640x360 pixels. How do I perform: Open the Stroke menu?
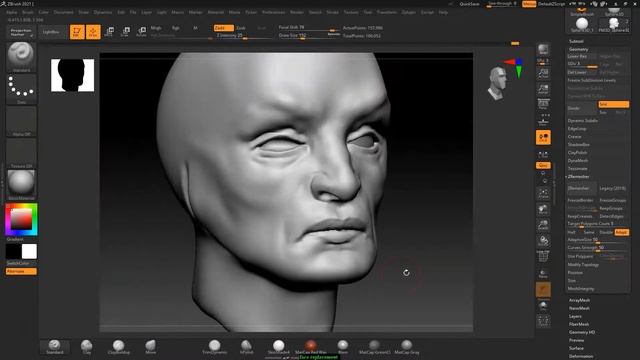pos(332,12)
